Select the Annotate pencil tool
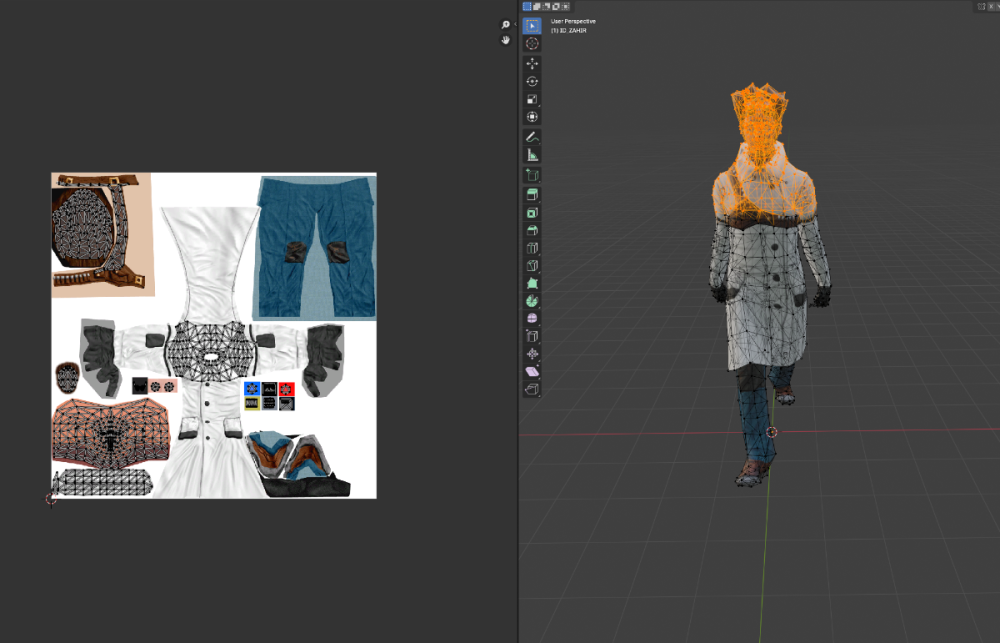 pos(532,137)
